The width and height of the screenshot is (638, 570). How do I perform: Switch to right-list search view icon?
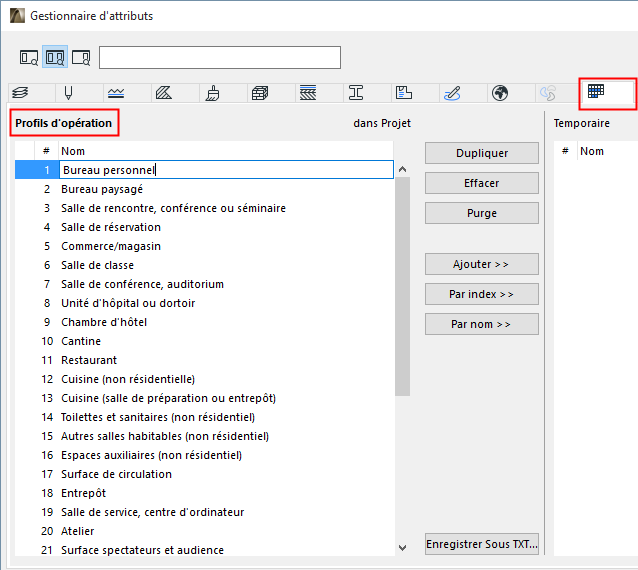point(81,57)
